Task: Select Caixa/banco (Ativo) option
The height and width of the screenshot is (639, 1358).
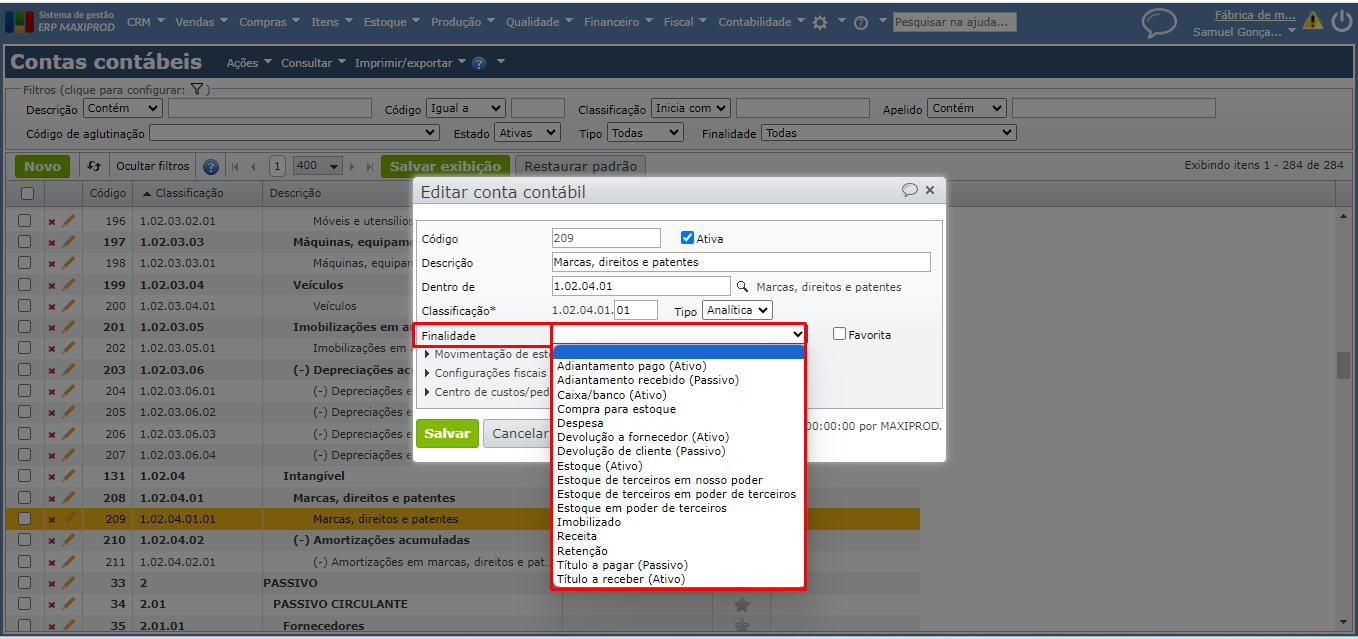Action: coord(678,395)
